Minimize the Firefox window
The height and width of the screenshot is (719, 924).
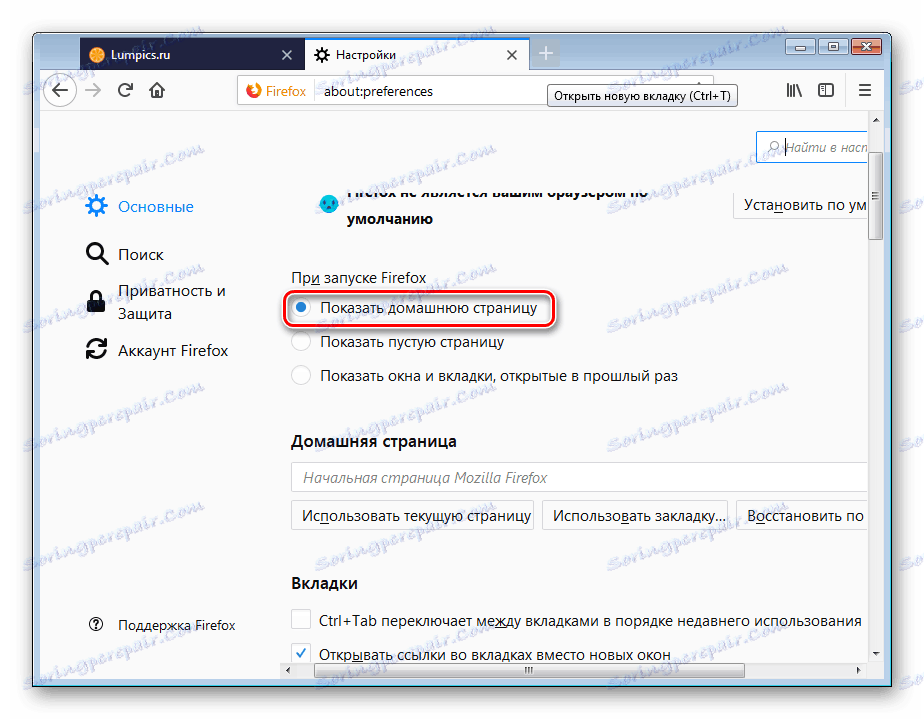click(x=800, y=47)
